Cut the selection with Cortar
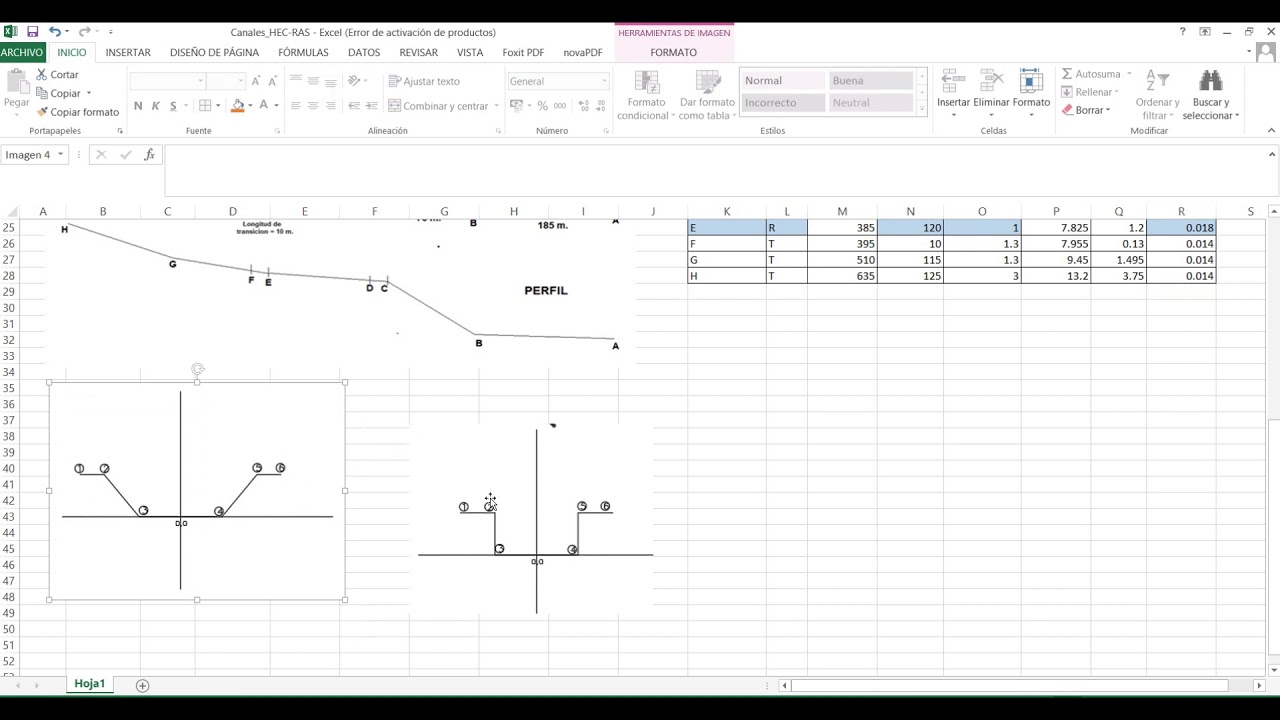This screenshot has width=1280, height=720. click(57, 75)
